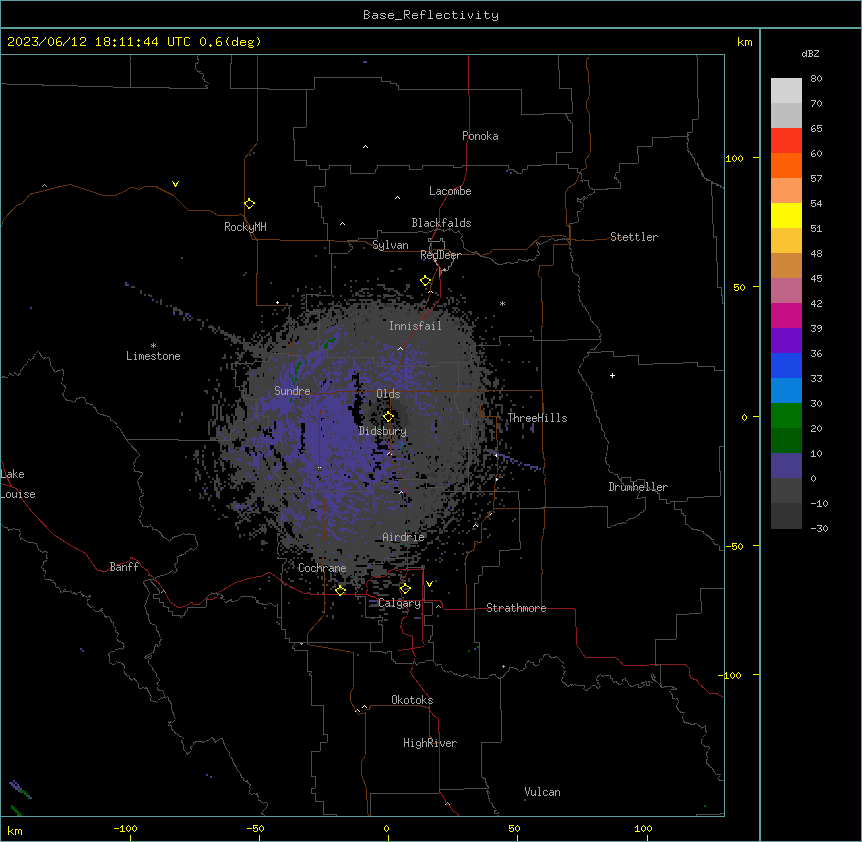Click the asterisk marker east of Innisfail
The image size is (862, 842).
coord(502,304)
